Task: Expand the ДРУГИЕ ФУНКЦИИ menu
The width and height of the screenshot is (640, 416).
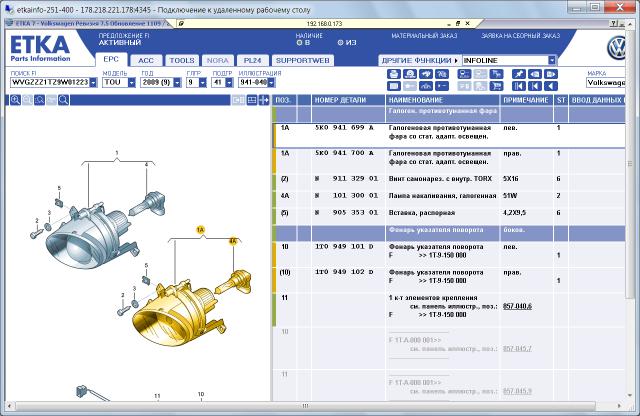Action: click(420, 60)
